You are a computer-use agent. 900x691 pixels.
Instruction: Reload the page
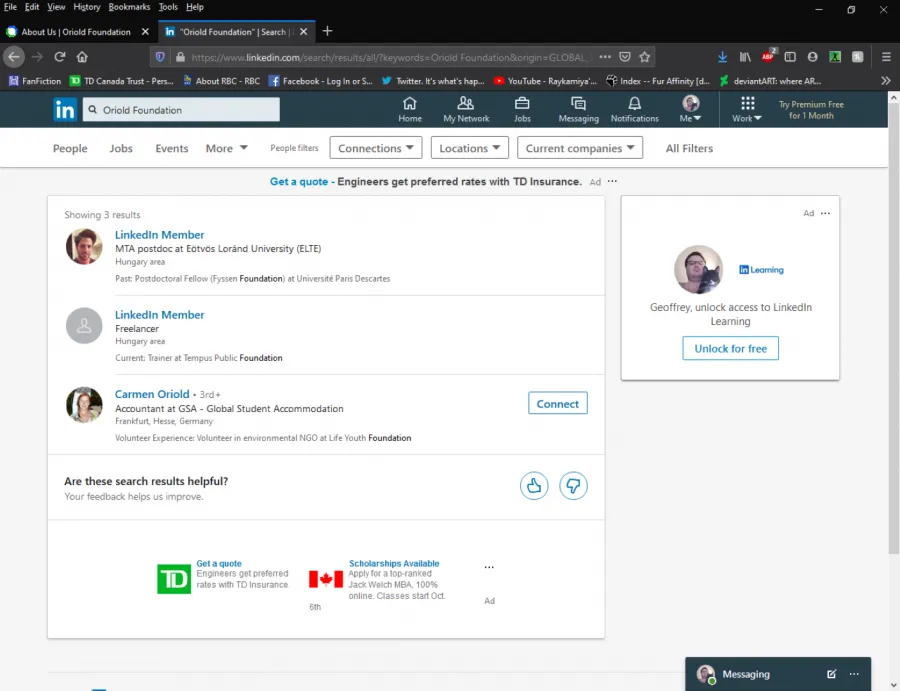[x=60, y=57]
